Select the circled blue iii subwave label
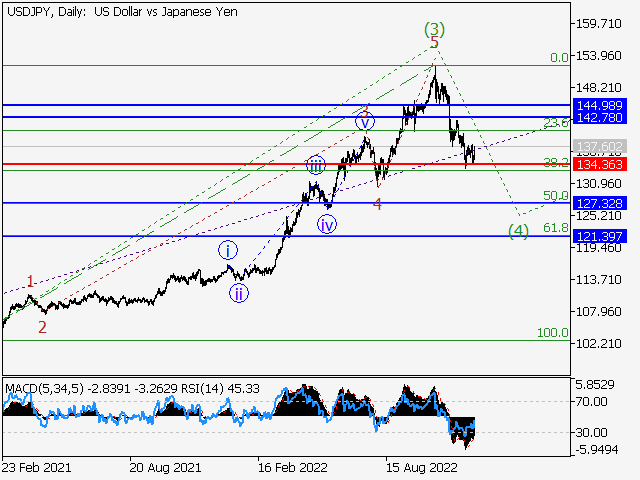Screen dimensions: 640x480 (x=316, y=165)
